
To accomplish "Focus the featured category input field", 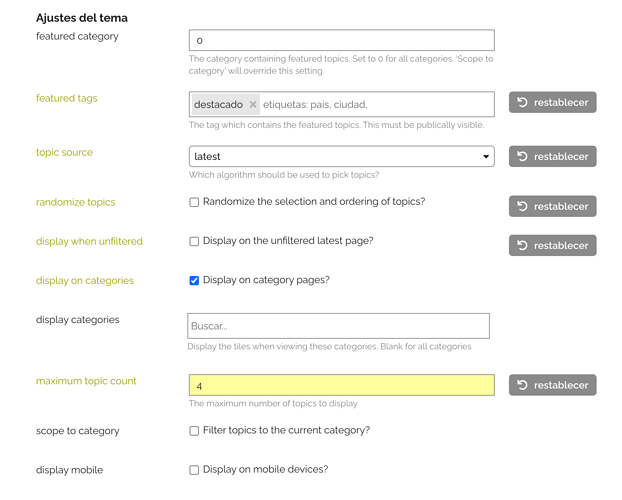I will [x=342, y=40].
